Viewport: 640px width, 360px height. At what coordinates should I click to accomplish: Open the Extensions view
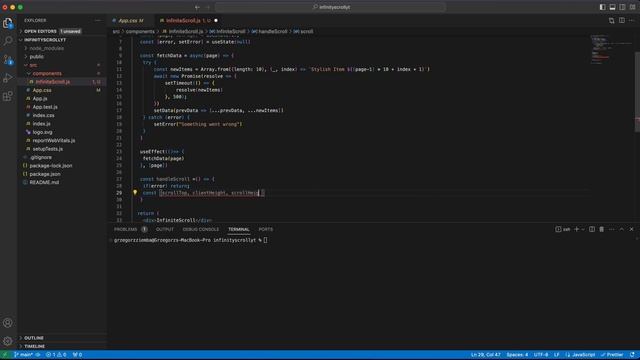(x=8, y=96)
